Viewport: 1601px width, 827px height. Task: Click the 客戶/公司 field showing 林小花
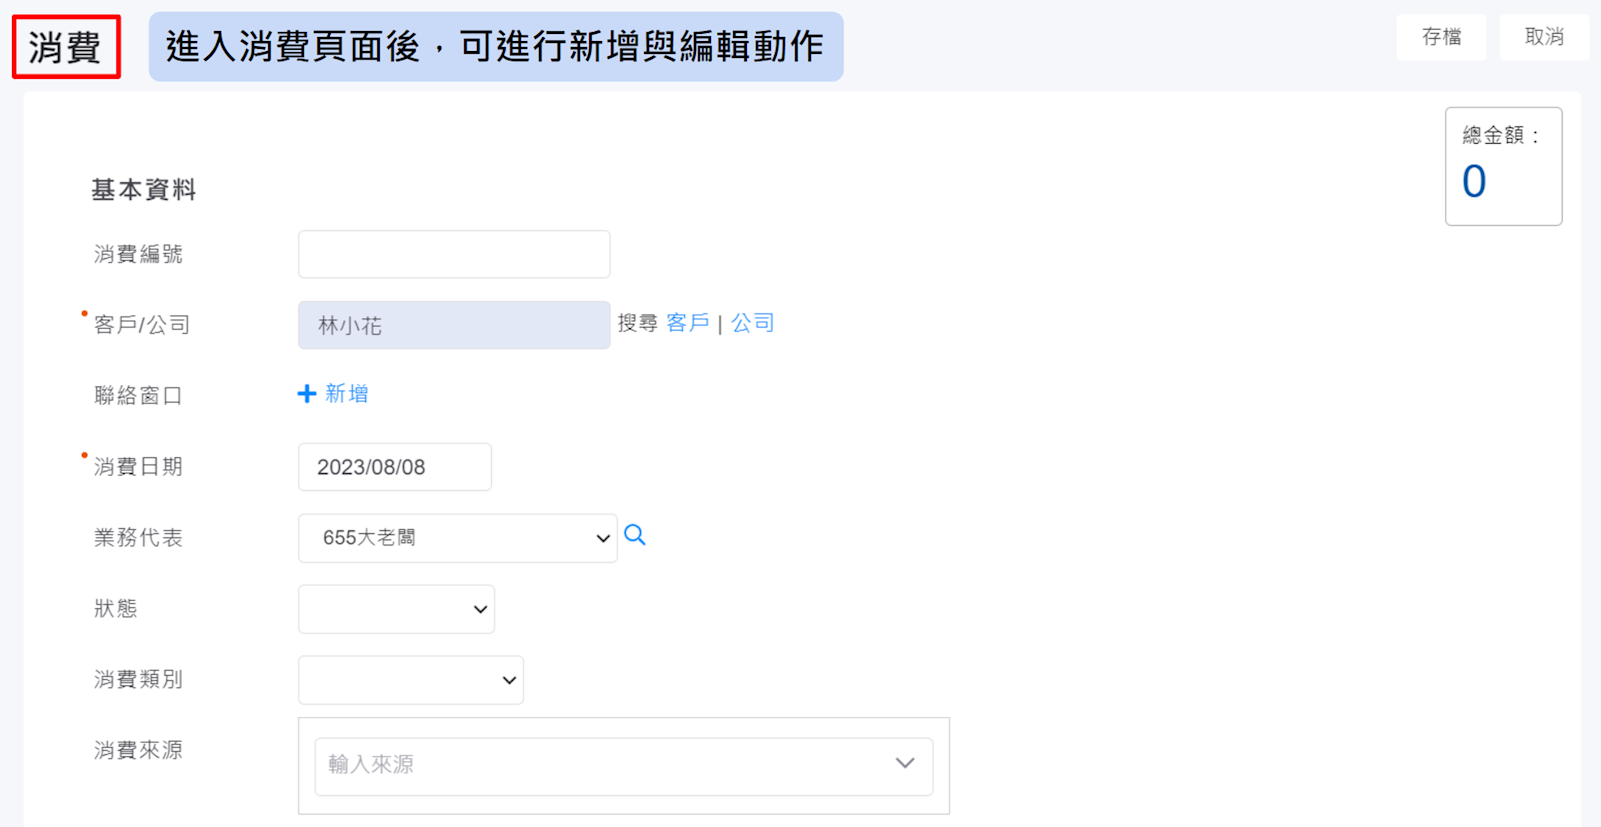pos(454,325)
